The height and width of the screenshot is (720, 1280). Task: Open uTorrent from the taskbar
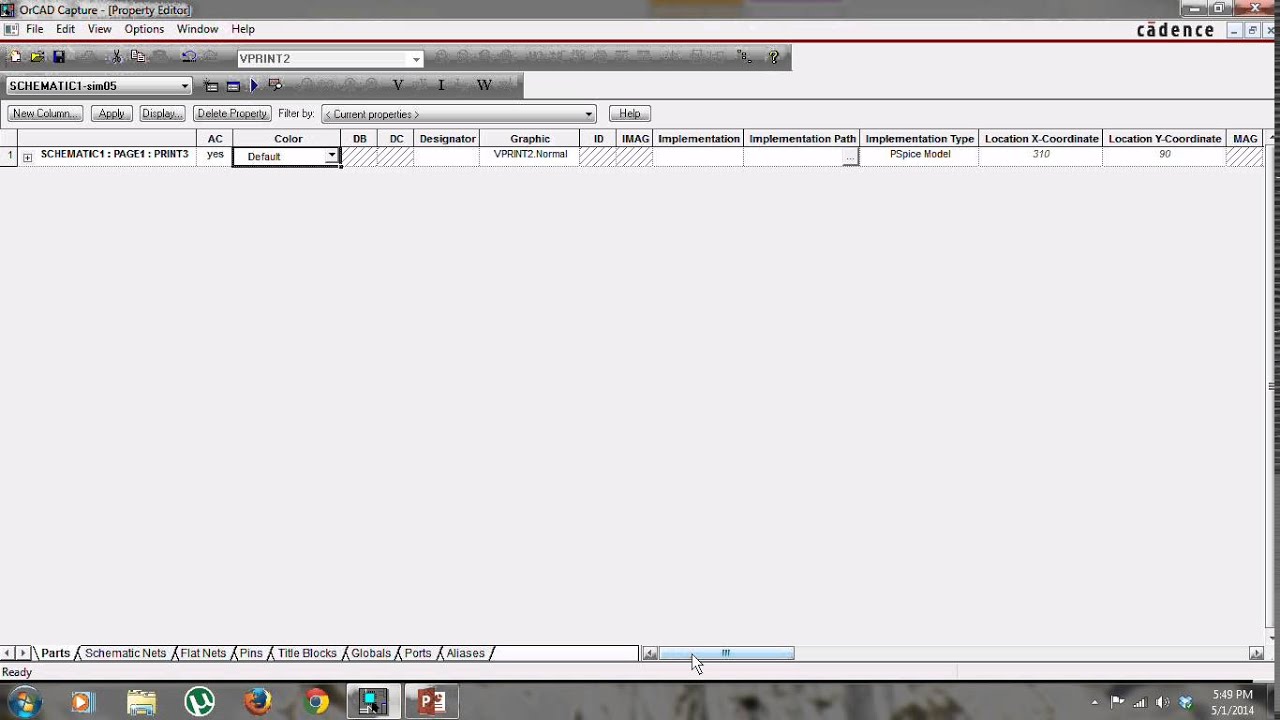pyautogui.click(x=200, y=702)
